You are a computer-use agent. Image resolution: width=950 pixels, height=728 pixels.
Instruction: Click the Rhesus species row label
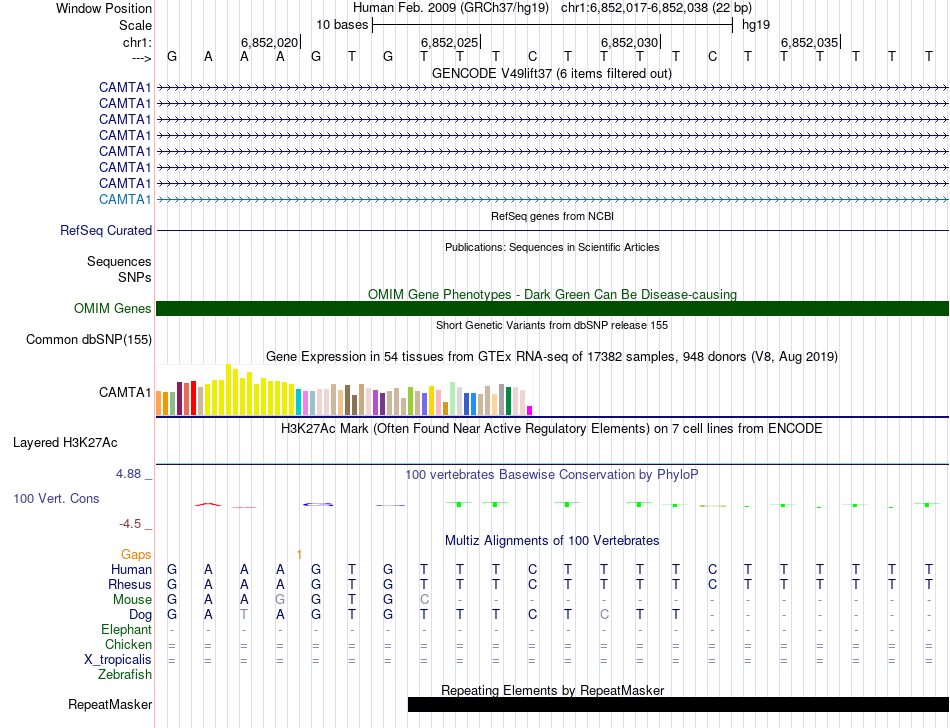coord(131,584)
